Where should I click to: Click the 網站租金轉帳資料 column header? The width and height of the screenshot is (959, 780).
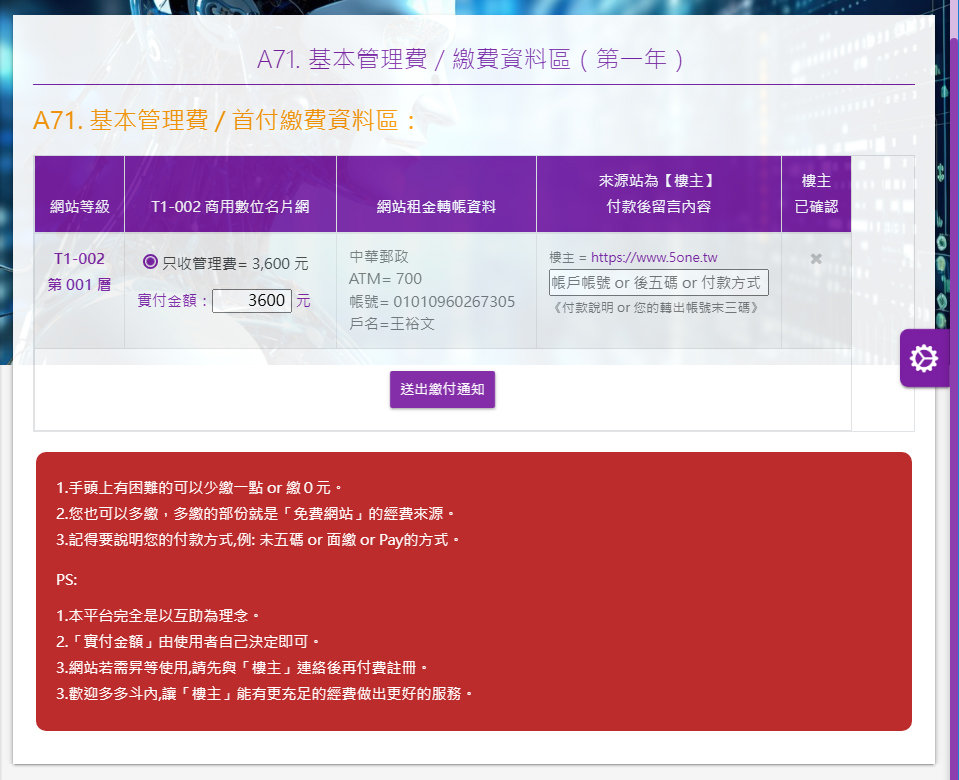click(436, 207)
